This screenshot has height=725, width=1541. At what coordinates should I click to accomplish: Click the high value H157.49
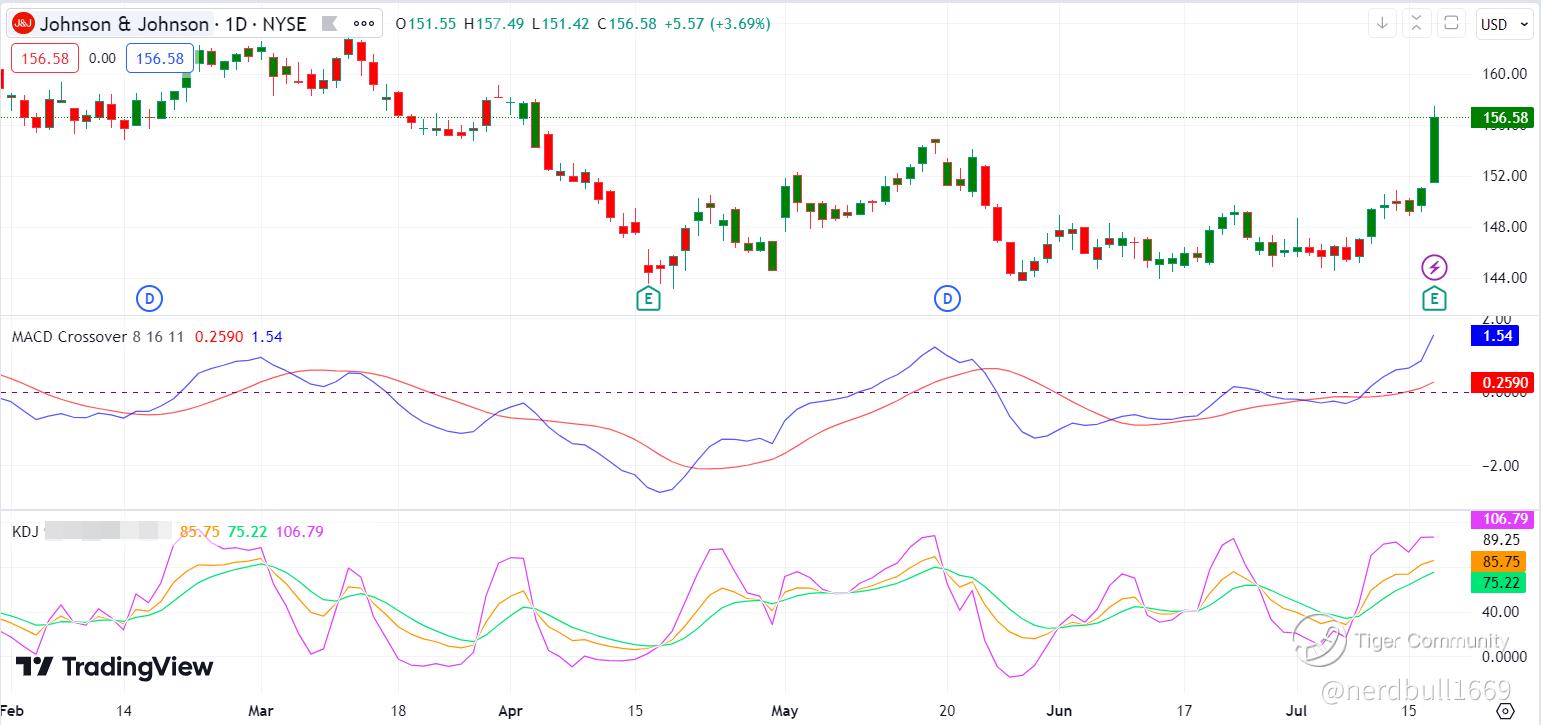coord(494,24)
